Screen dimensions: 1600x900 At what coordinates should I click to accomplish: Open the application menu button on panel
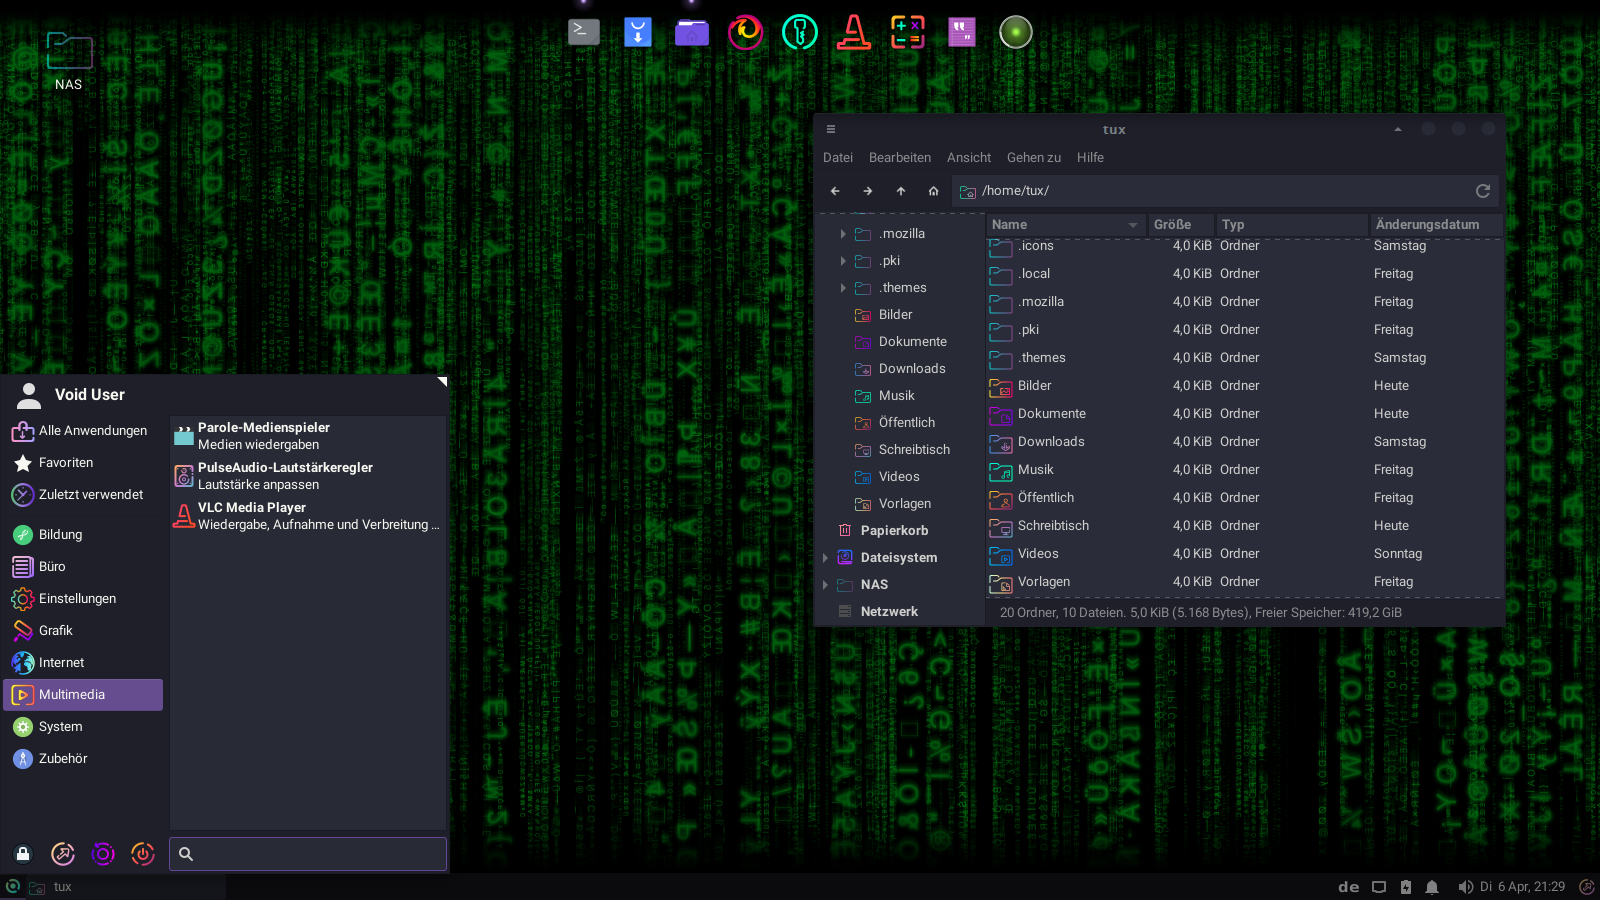(x=12, y=887)
